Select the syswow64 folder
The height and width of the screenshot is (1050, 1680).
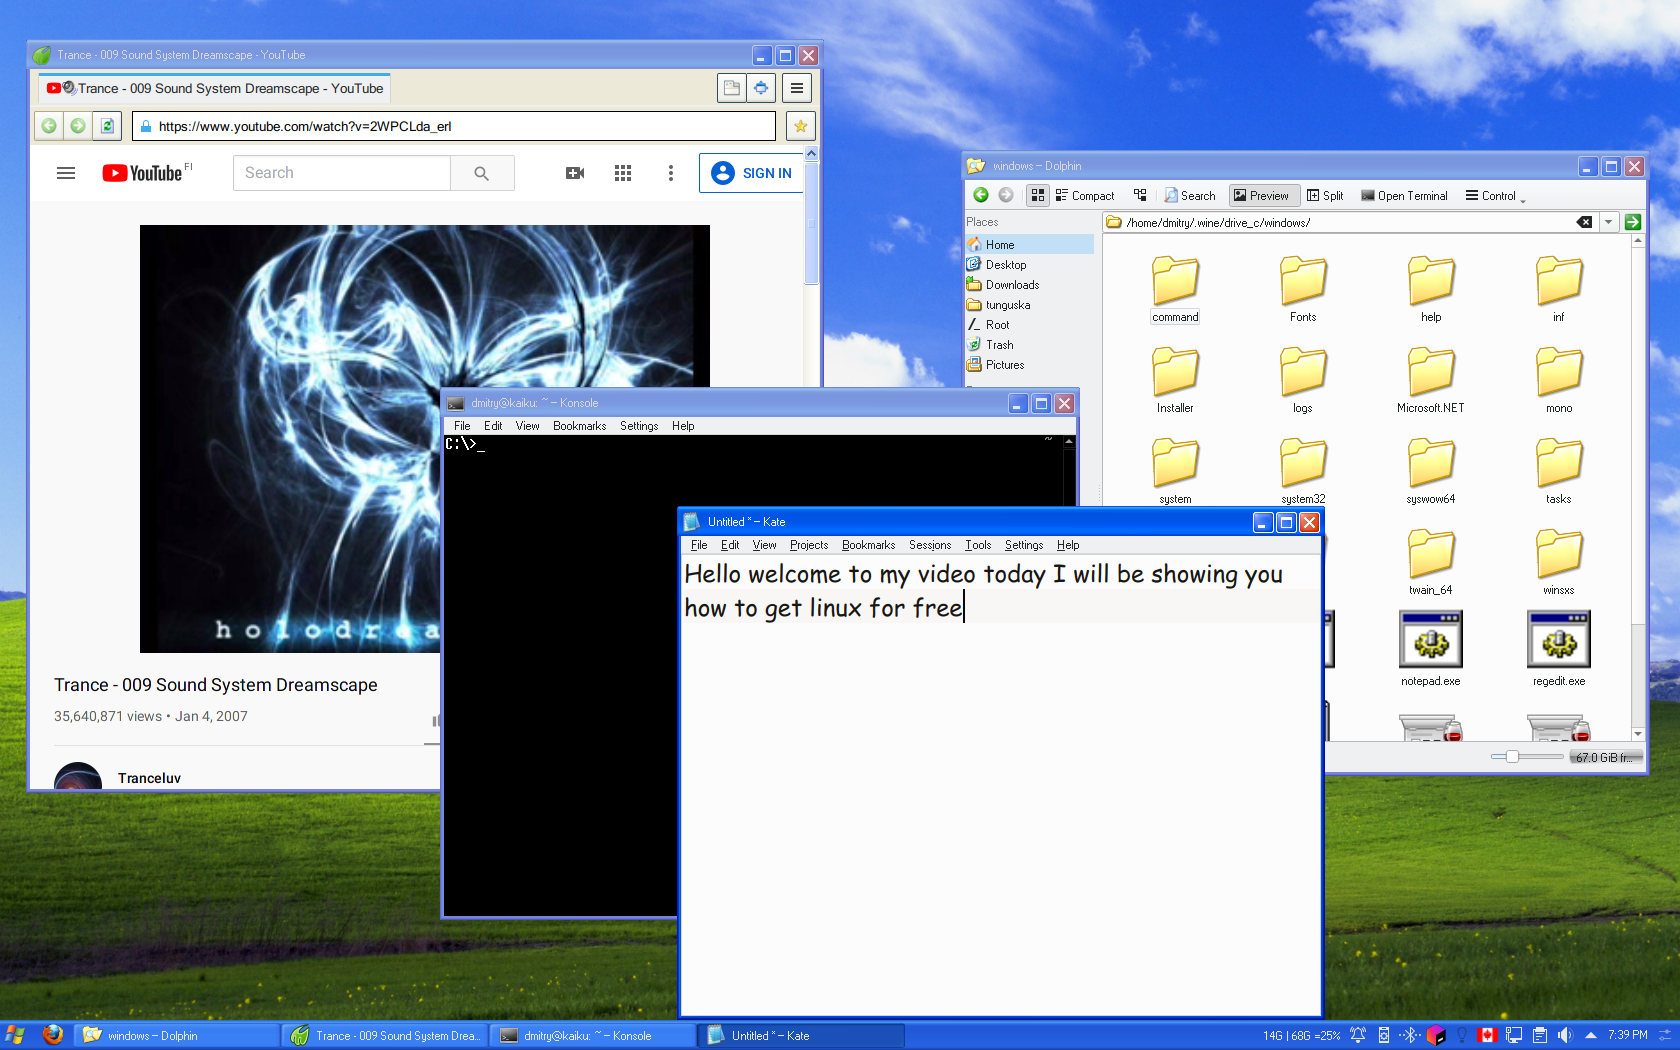coord(1431,471)
